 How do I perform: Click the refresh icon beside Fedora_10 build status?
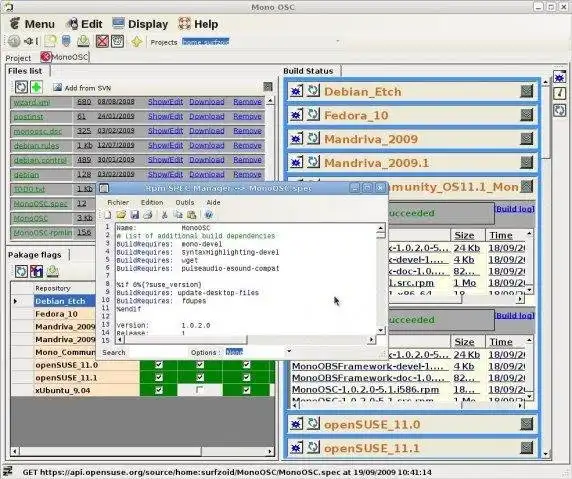tap(313, 115)
